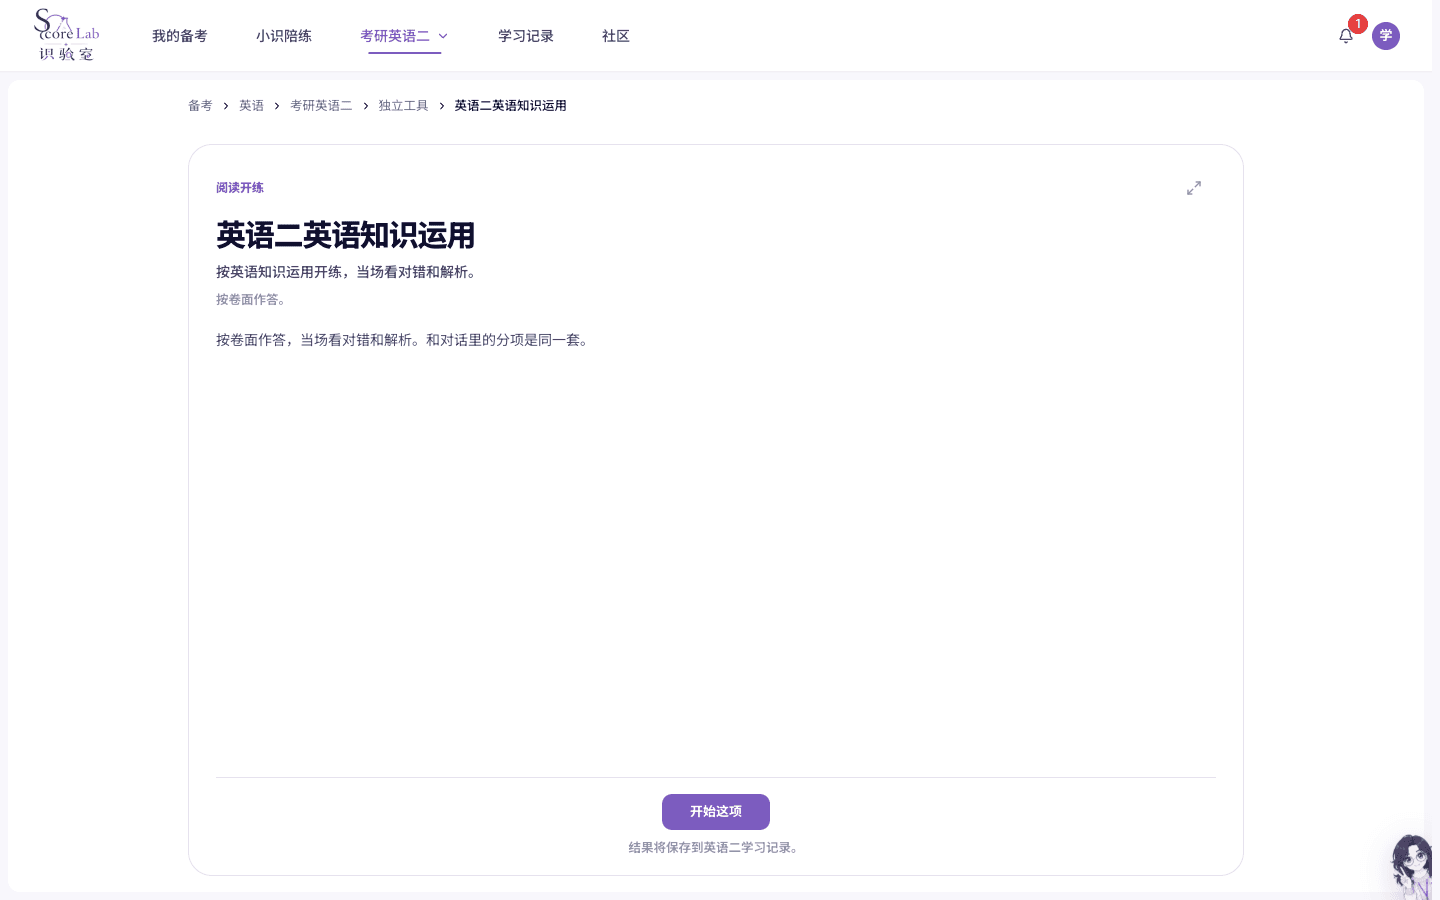Navigate to 考研英语二 breadcrumb link
This screenshot has width=1440, height=900.
[321, 106]
